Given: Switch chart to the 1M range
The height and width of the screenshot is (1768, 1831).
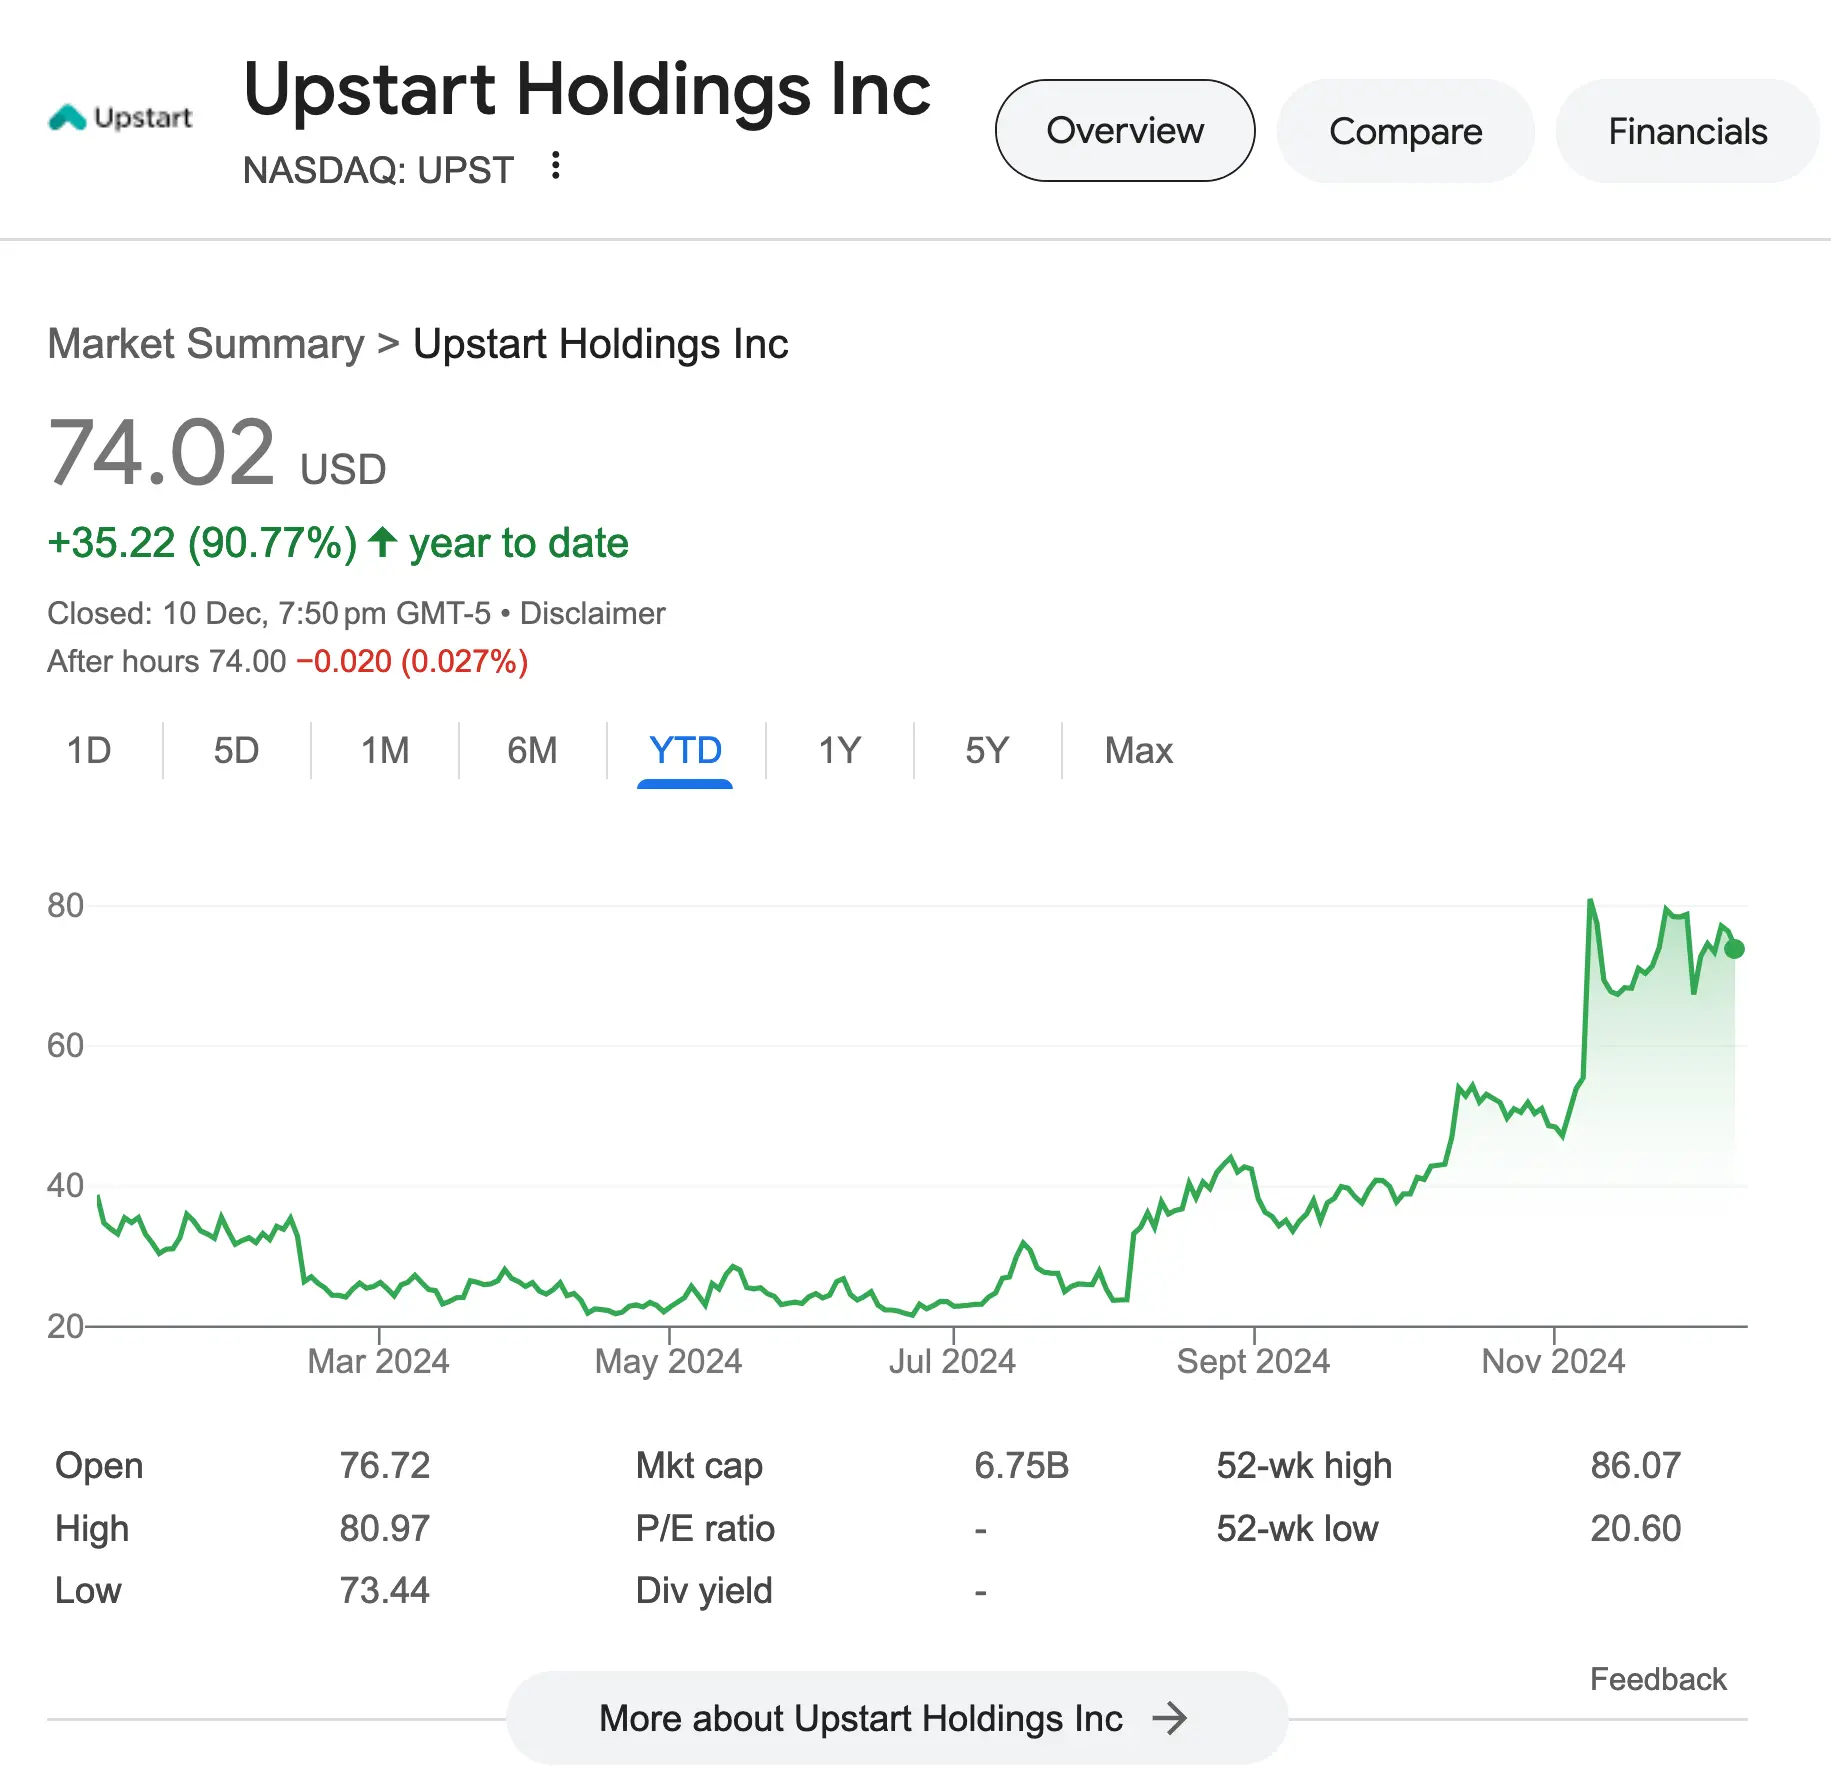Looking at the screenshot, I should [x=384, y=750].
